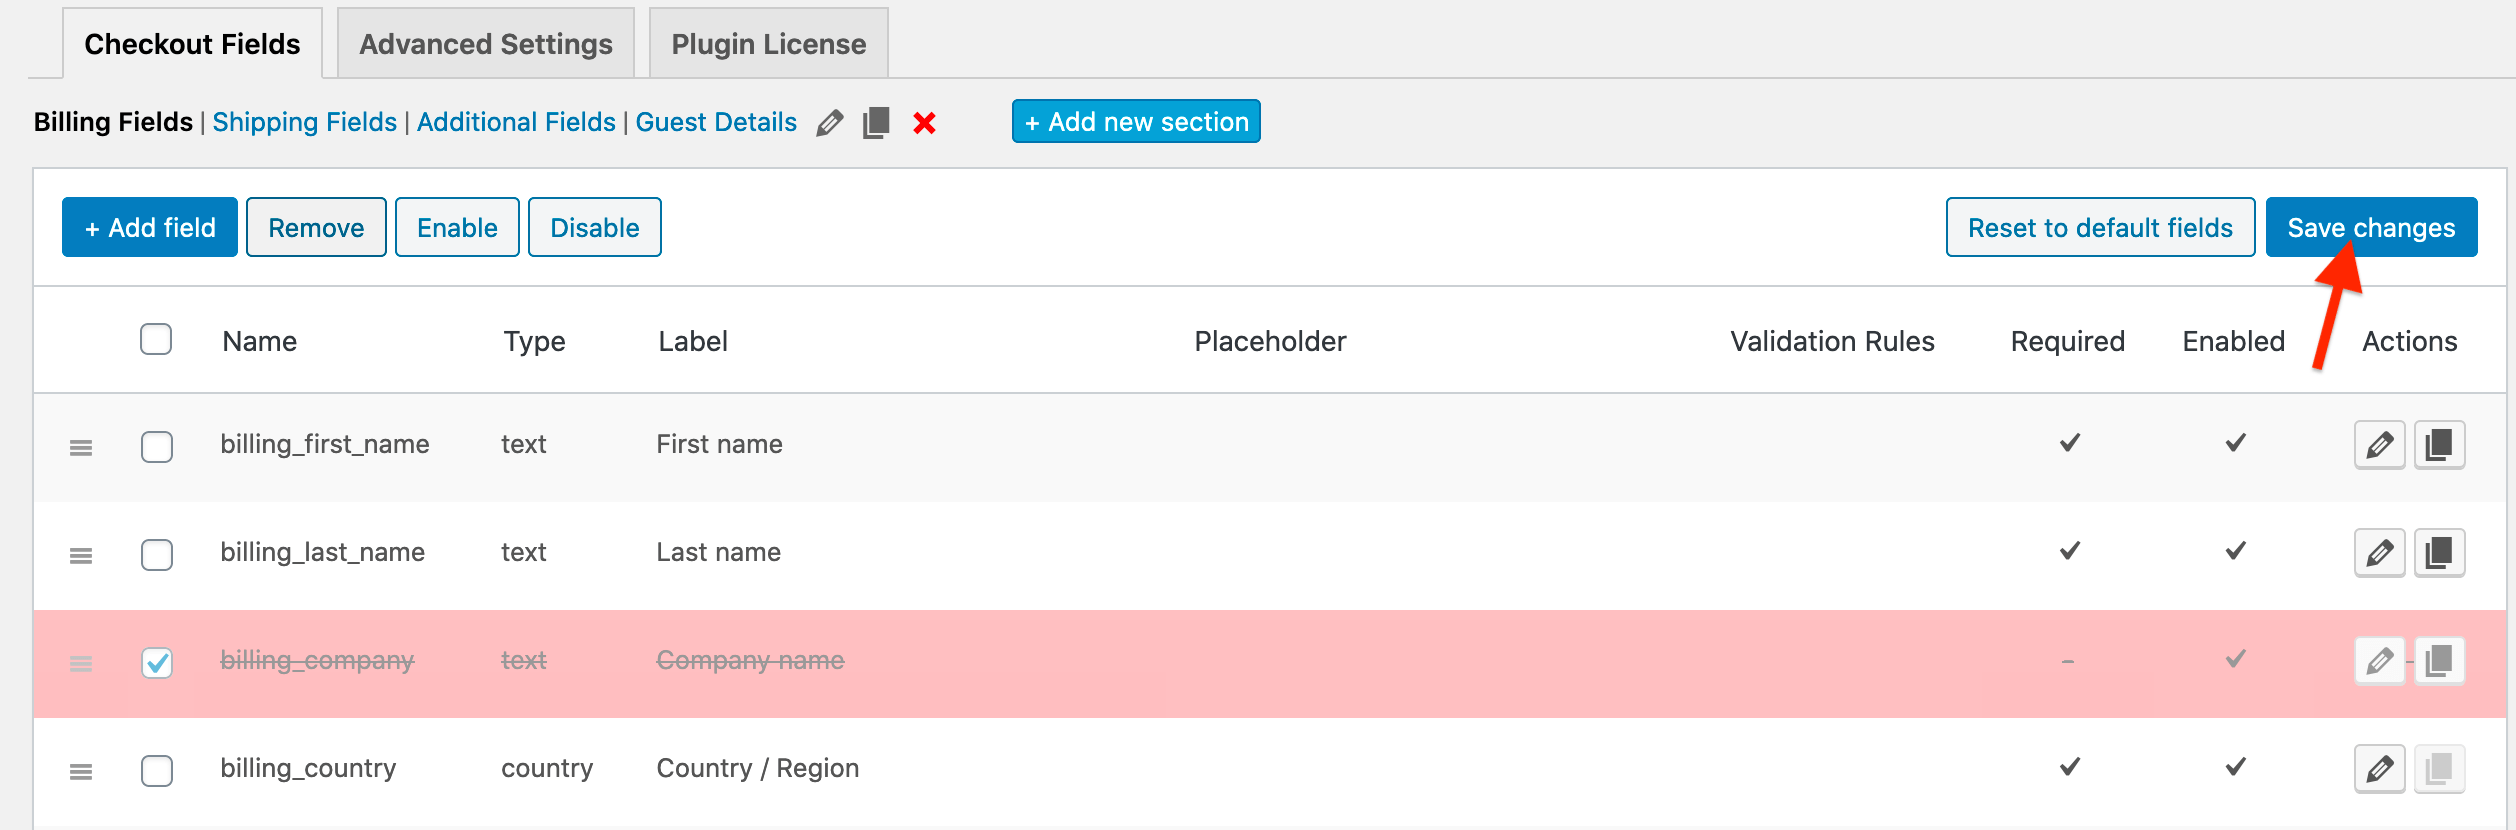Duplicate the Billing Fields section
Screen dimensions: 2516x830
coord(876,122)
